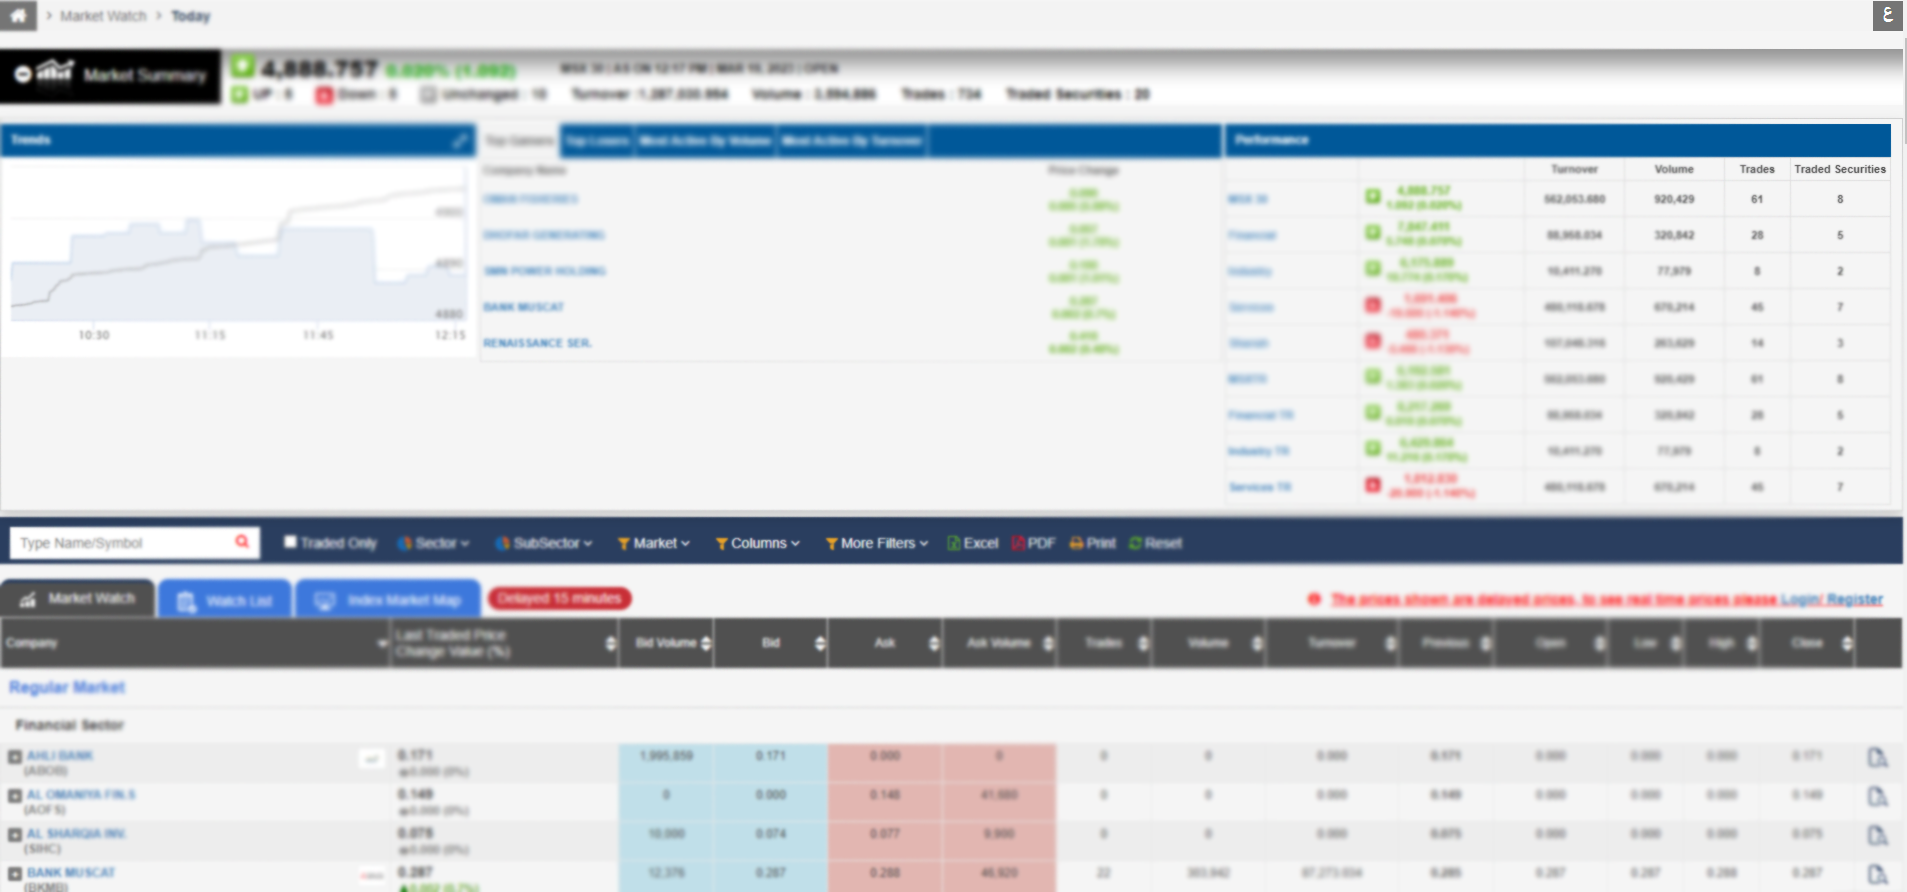Export table as PDF
The image size is (1907, 892).
tap(1034, 543)
